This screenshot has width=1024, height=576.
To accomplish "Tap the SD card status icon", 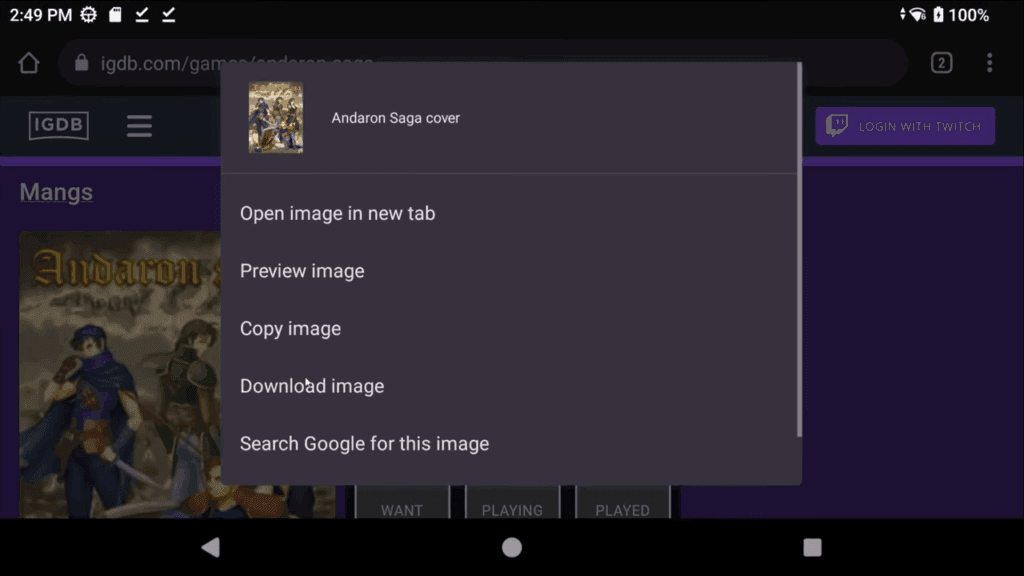I will [x=116, y=14].
